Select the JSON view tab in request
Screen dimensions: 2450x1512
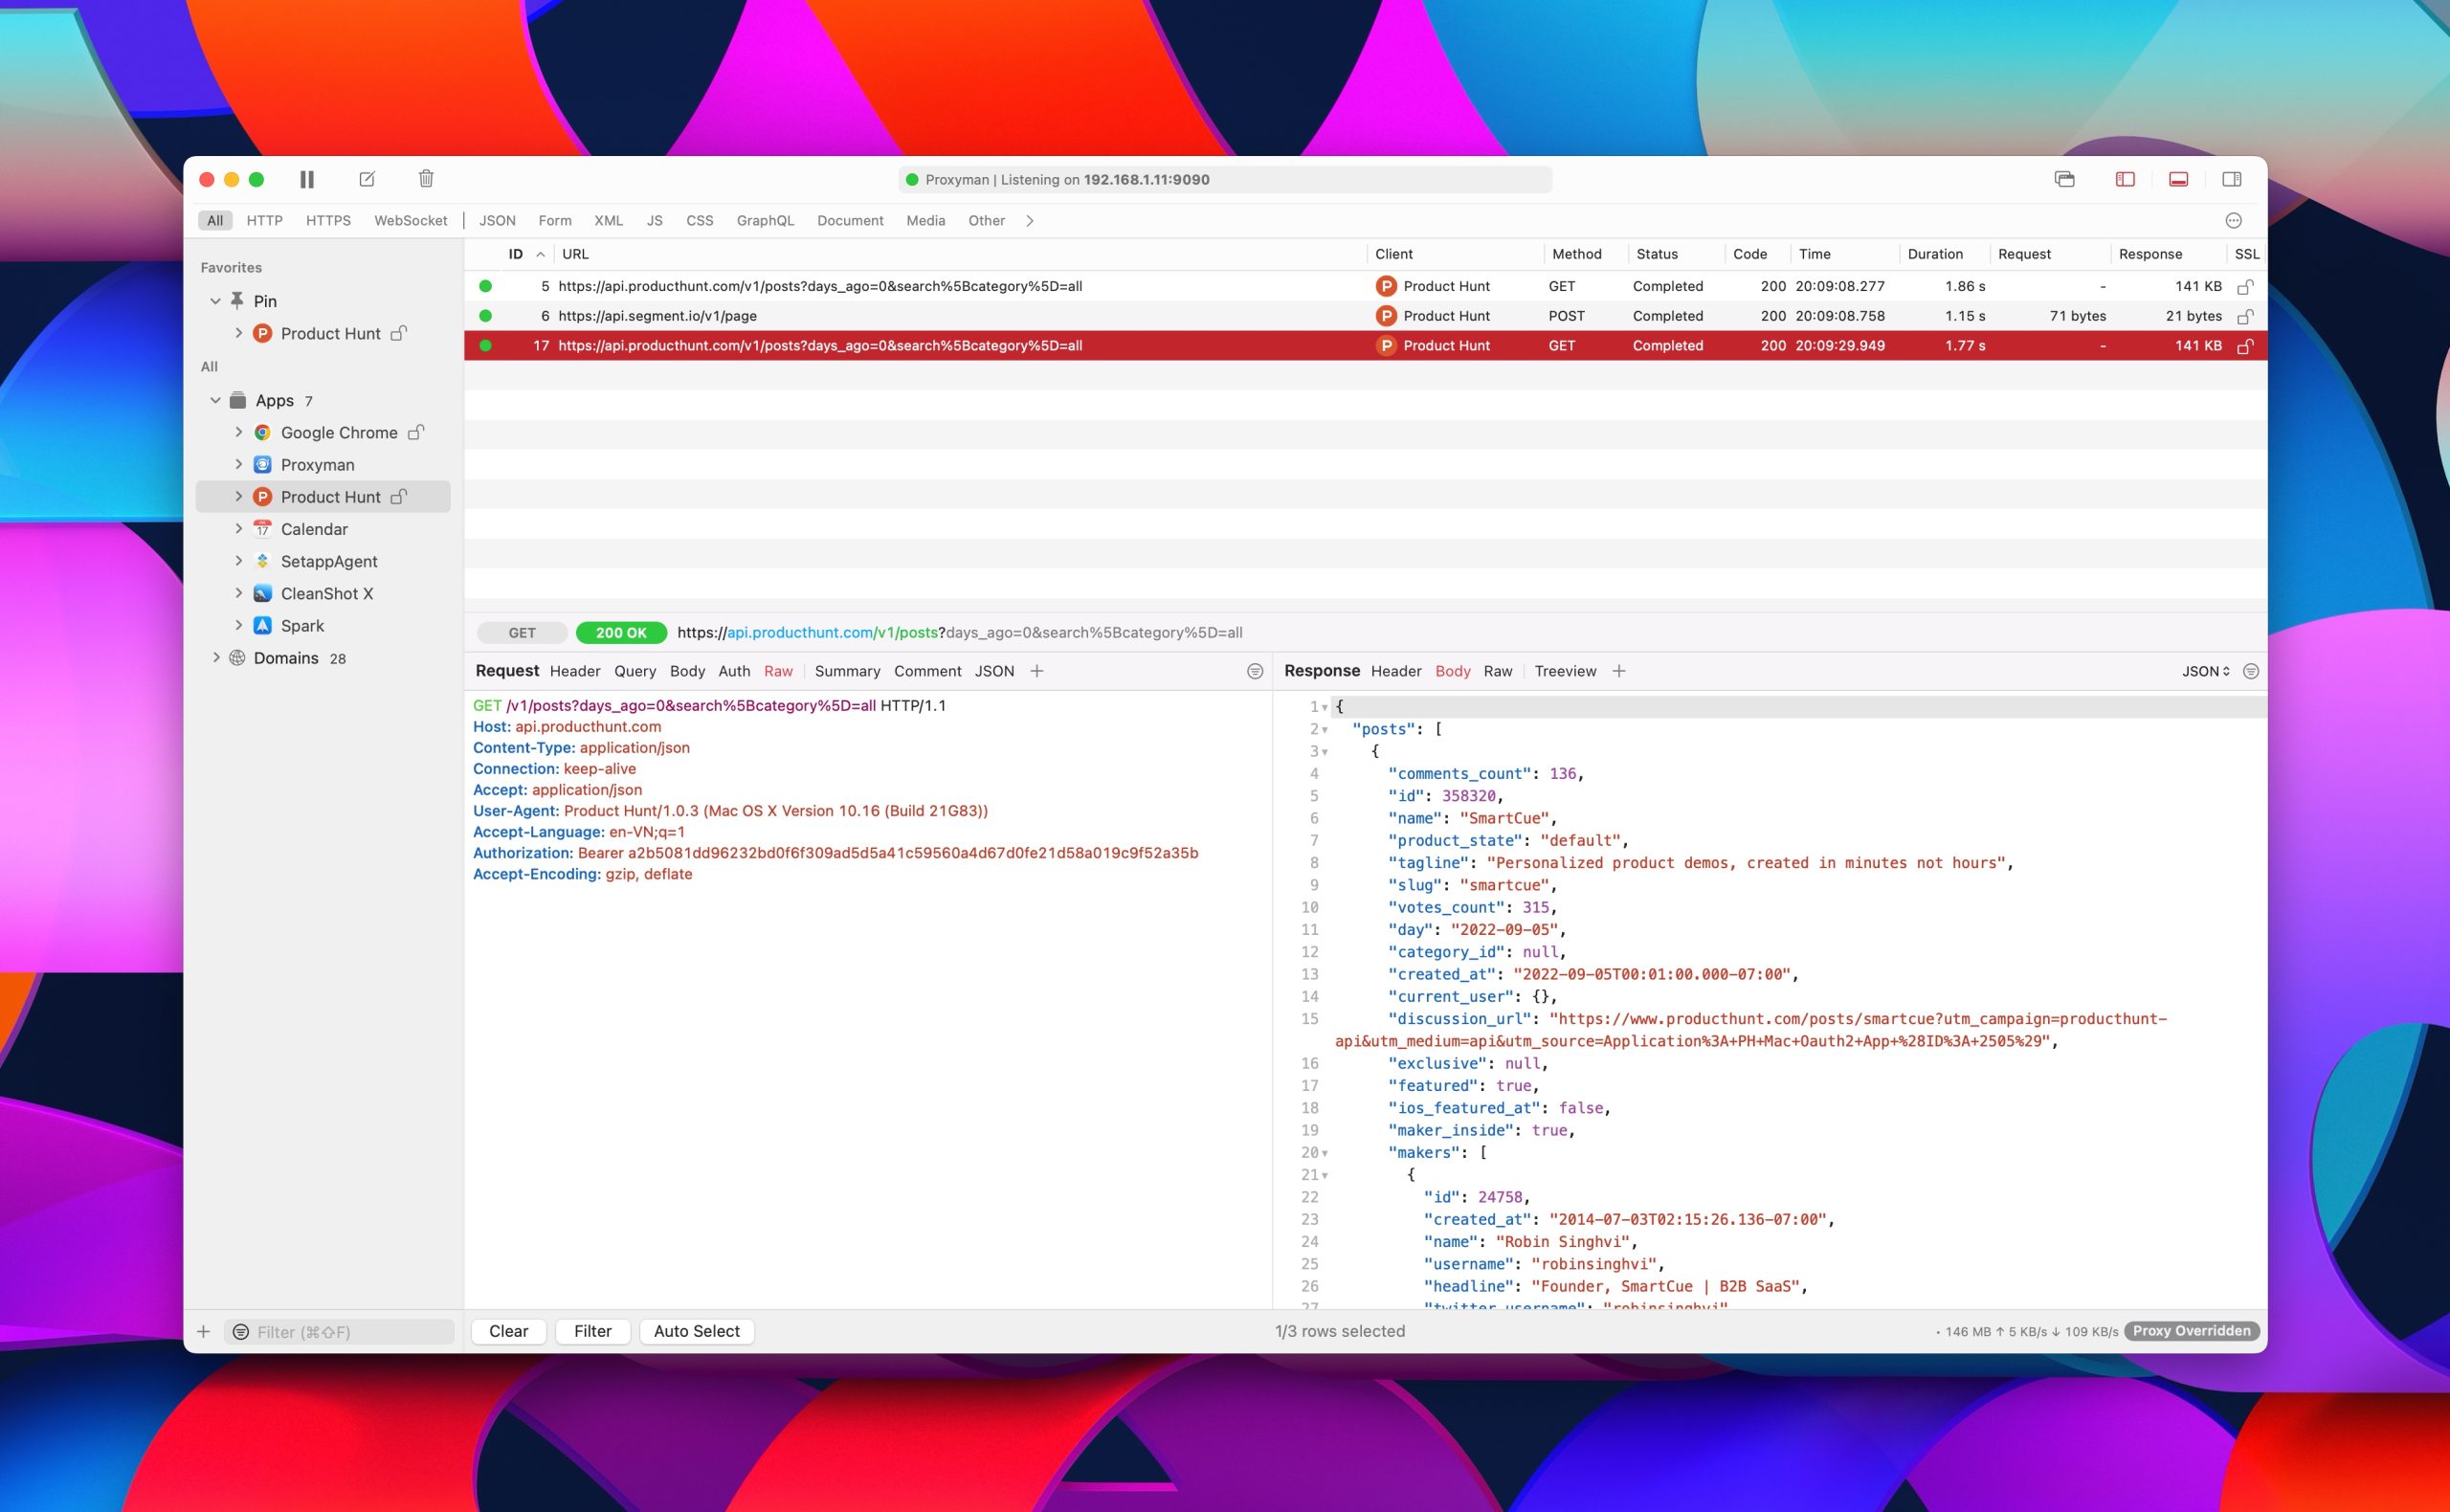[994, 670]
